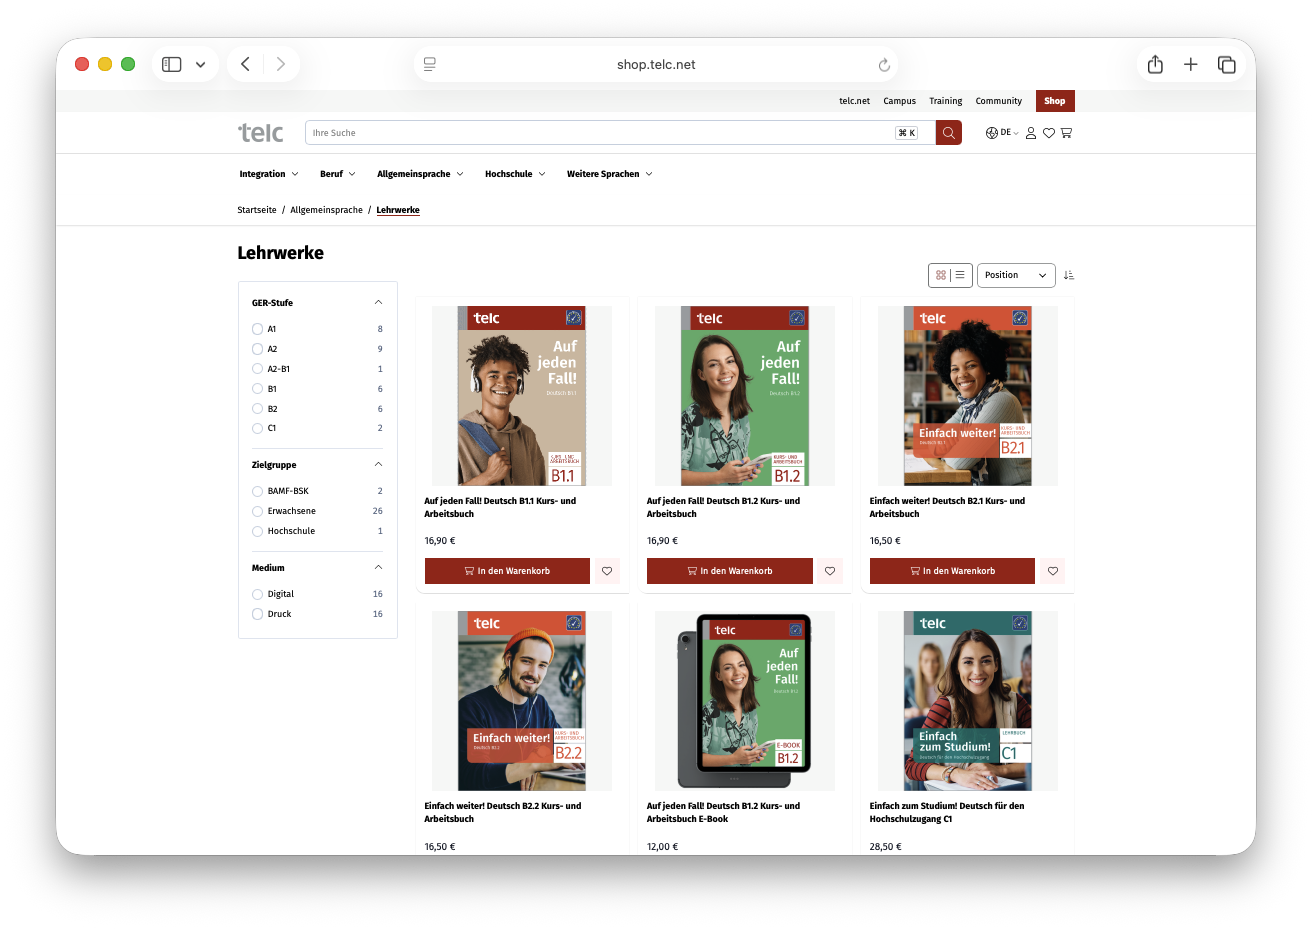Screen dimensions: 1312x929
Task: Select the B1 level filter
Action: (257, 389)
